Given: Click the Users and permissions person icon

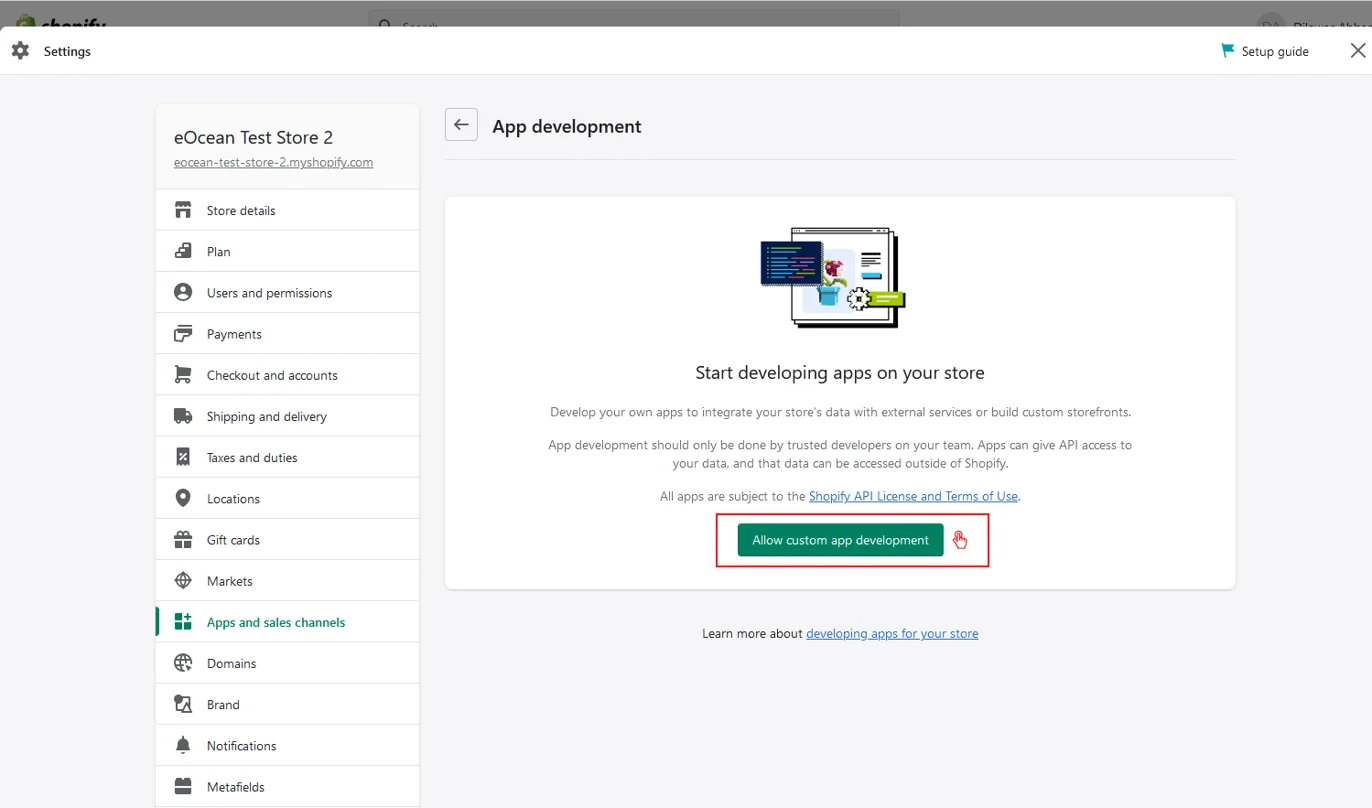Looking at the screenshot, I should [x=183, y=292].
